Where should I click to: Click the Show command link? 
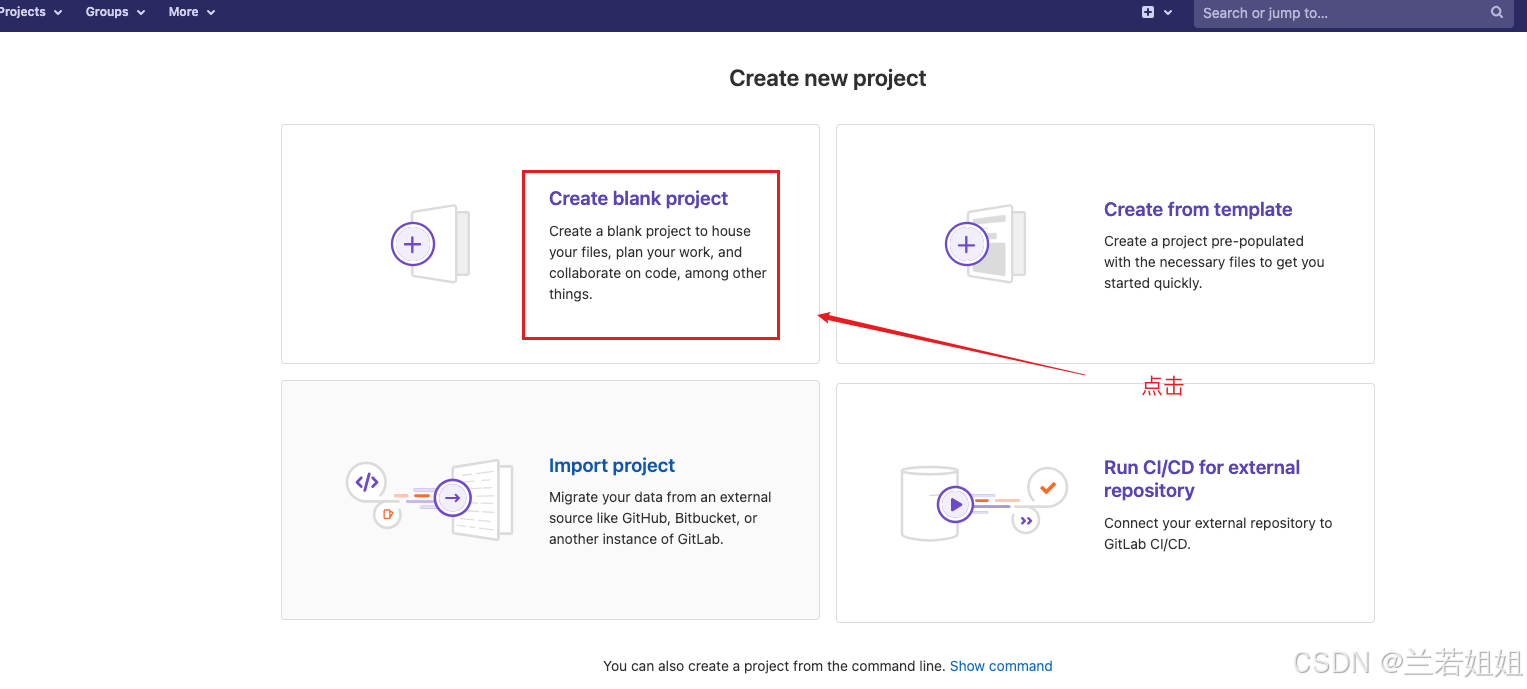coord(1001,666)
